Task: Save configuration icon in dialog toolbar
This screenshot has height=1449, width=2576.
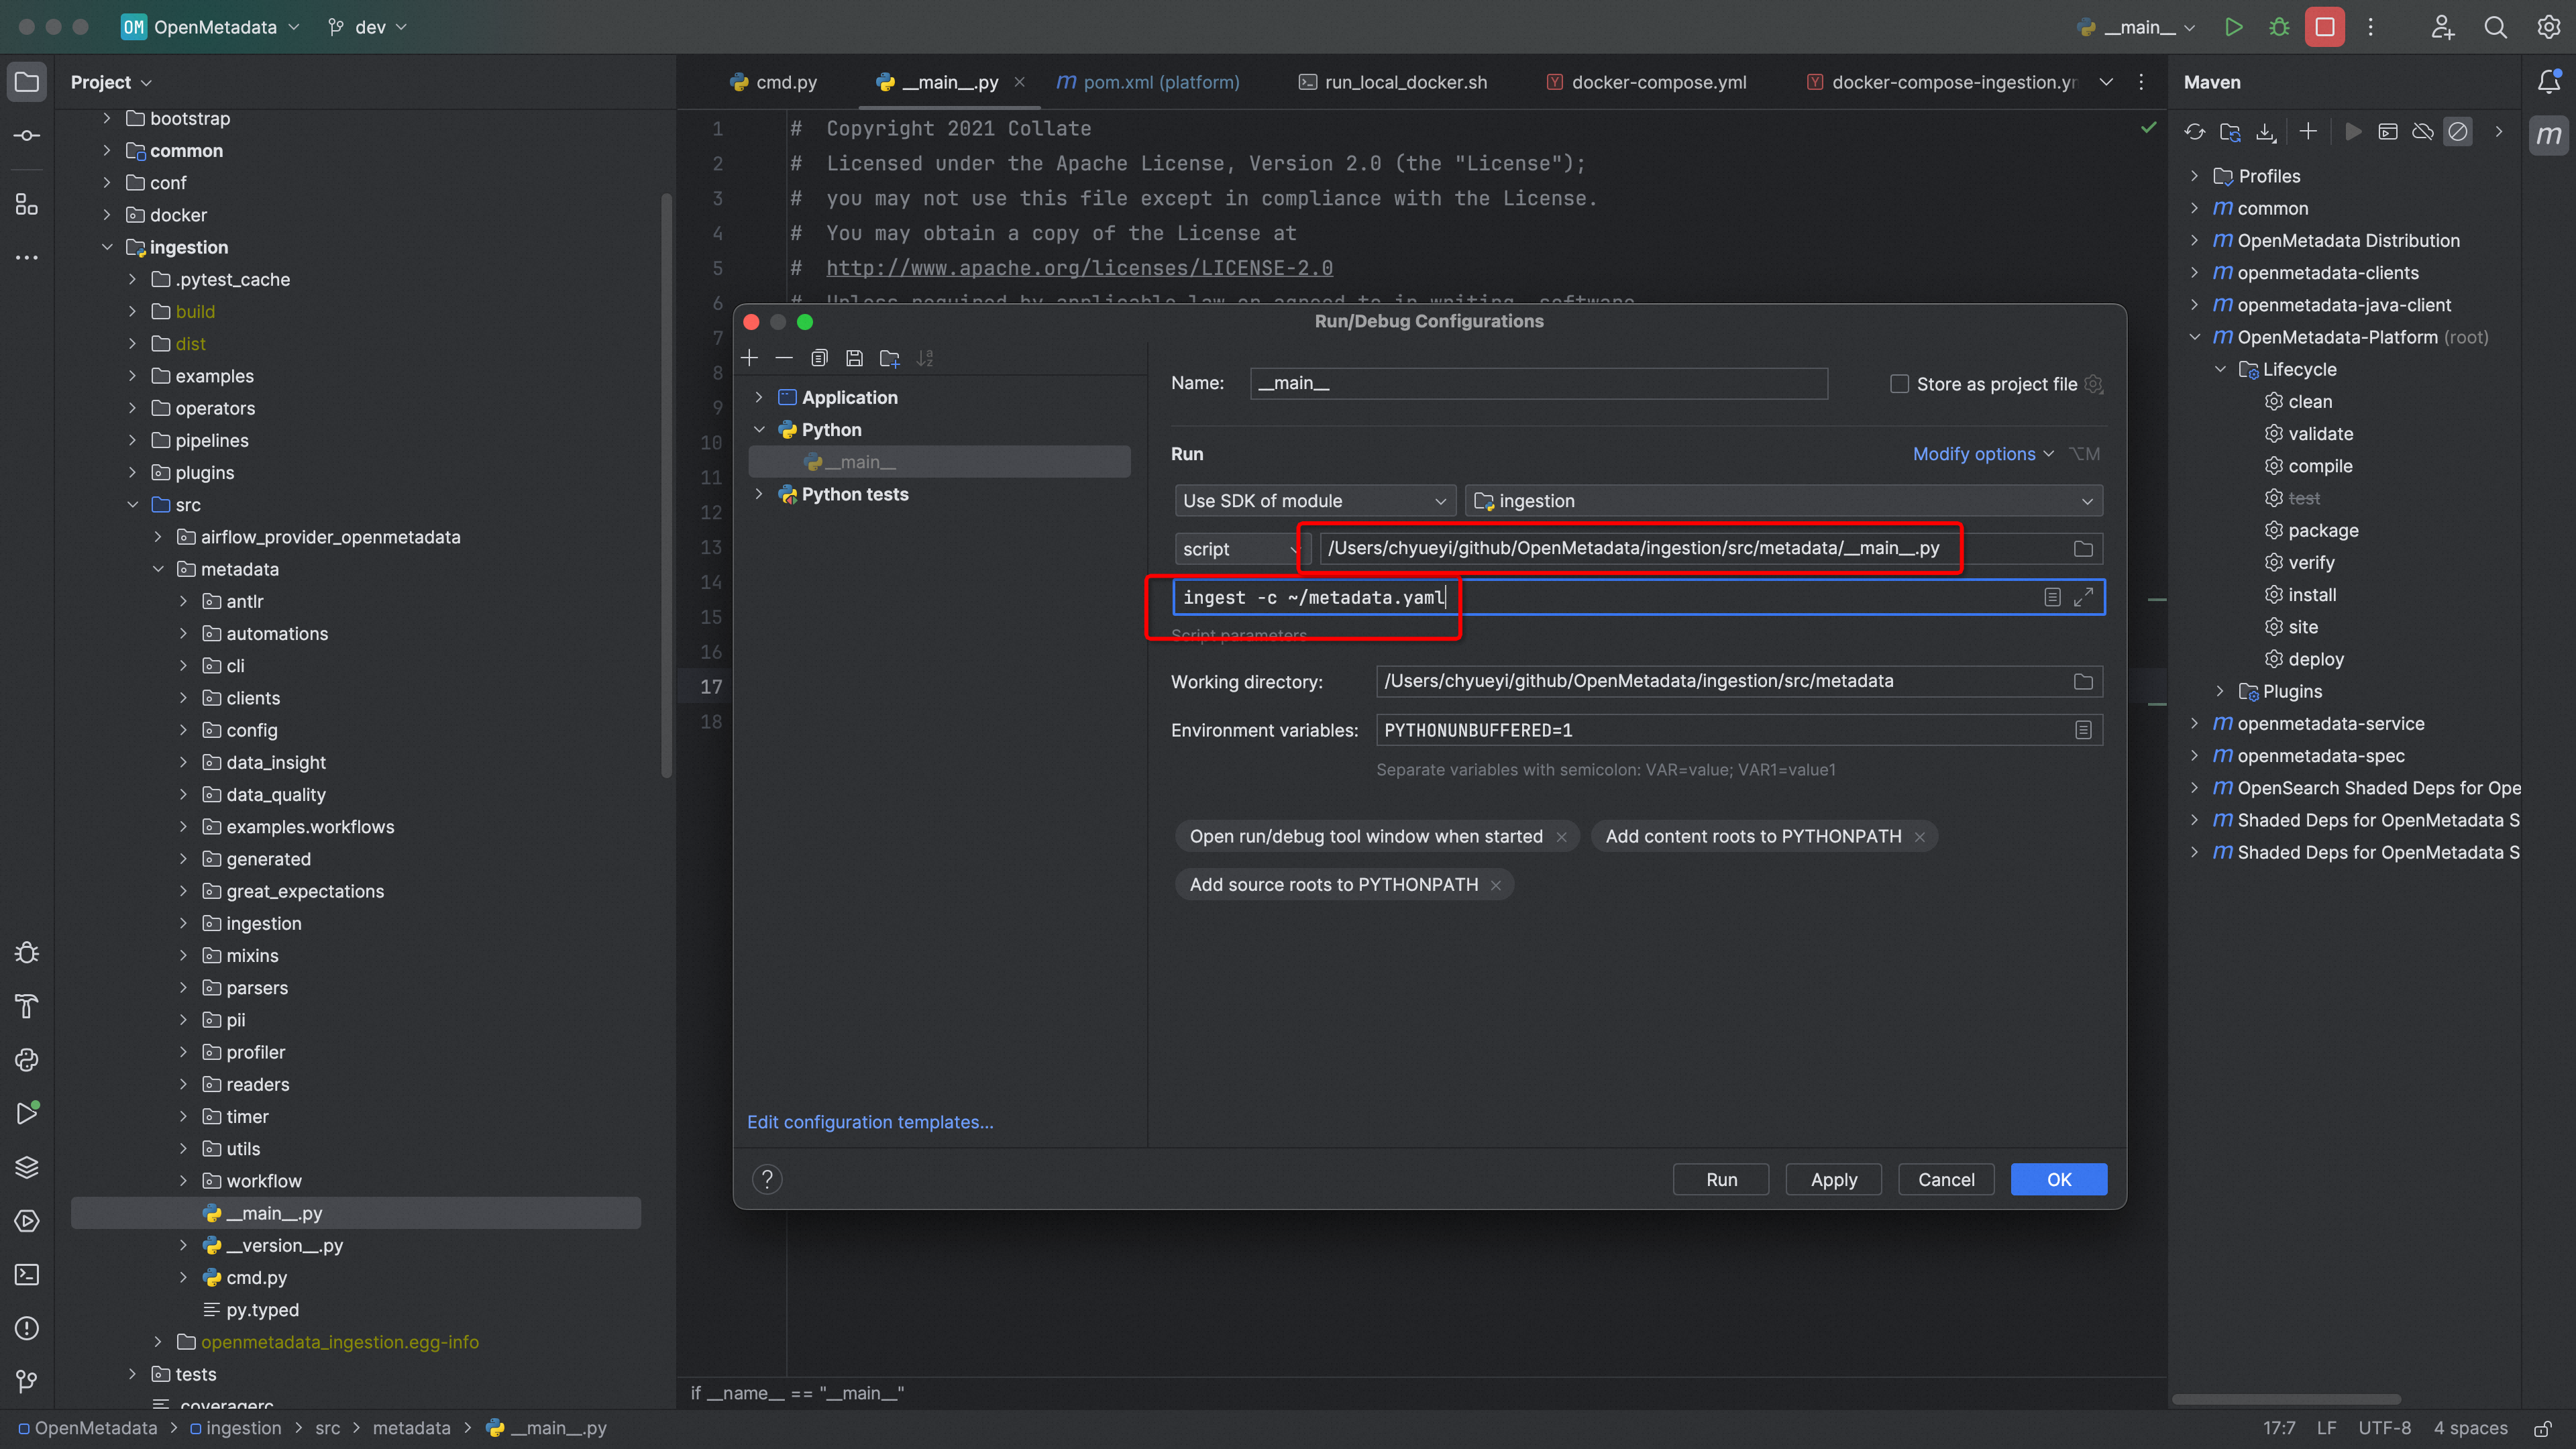Action: pyautogui.click(x=854, y=358)
